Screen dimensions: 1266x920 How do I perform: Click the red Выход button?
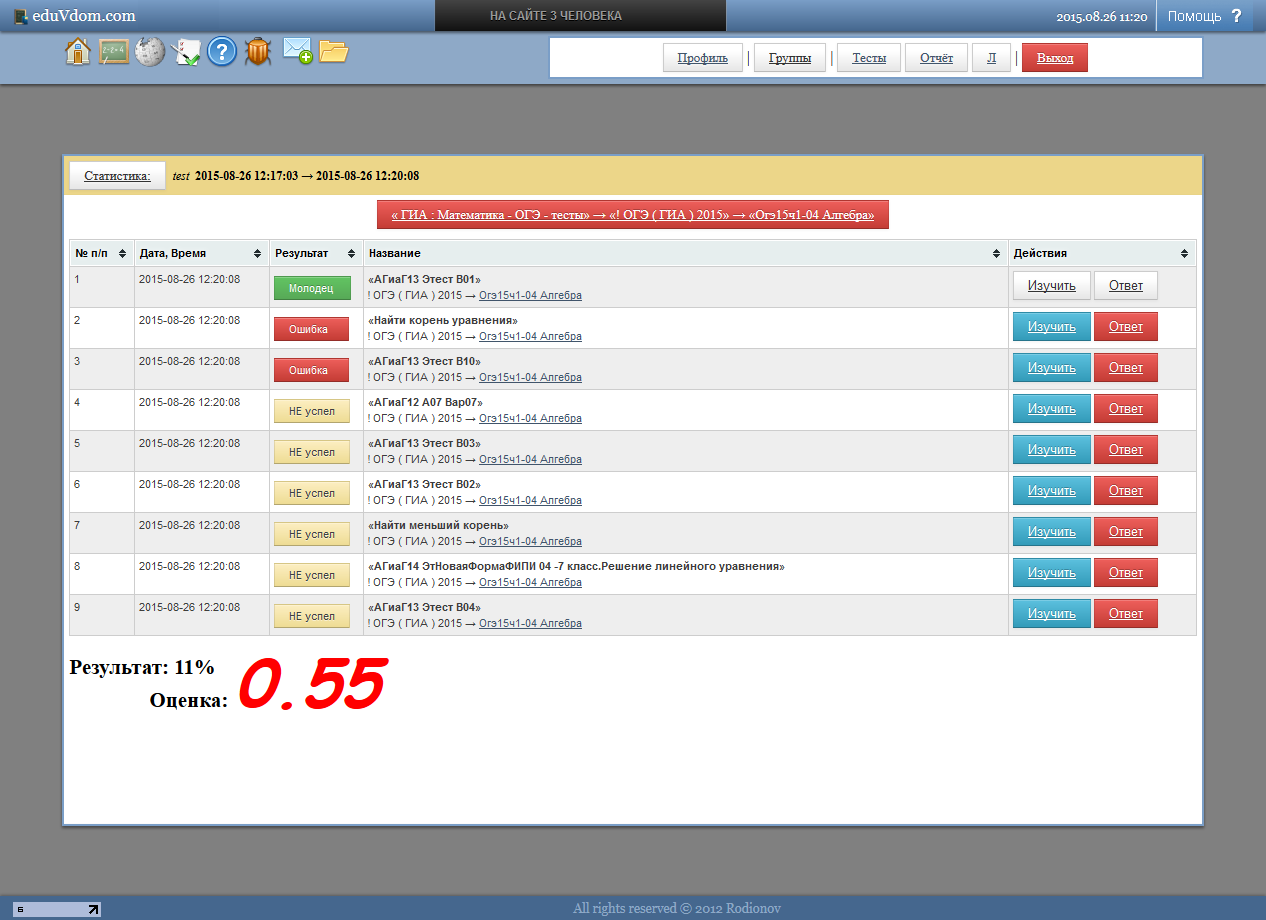click(1054, 58)
